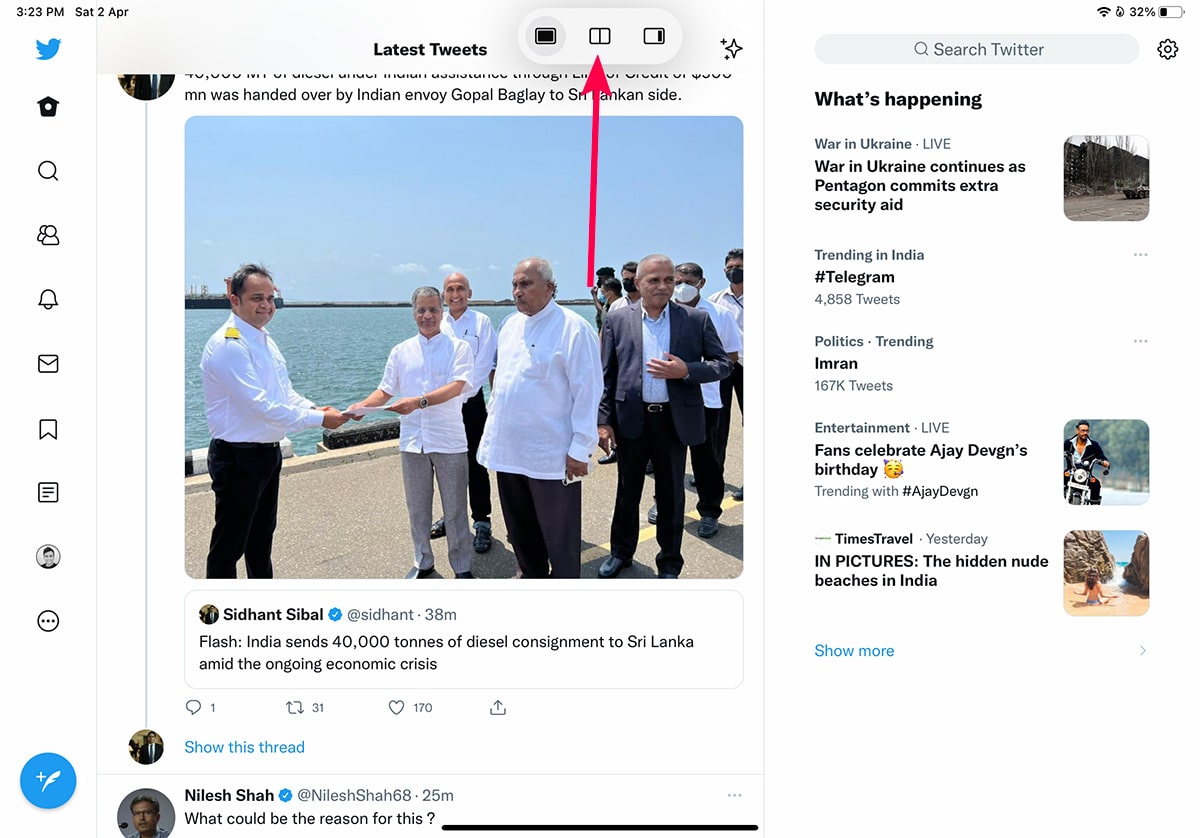
Task: Open the Messages envelope icon
Action: point(48,364)
